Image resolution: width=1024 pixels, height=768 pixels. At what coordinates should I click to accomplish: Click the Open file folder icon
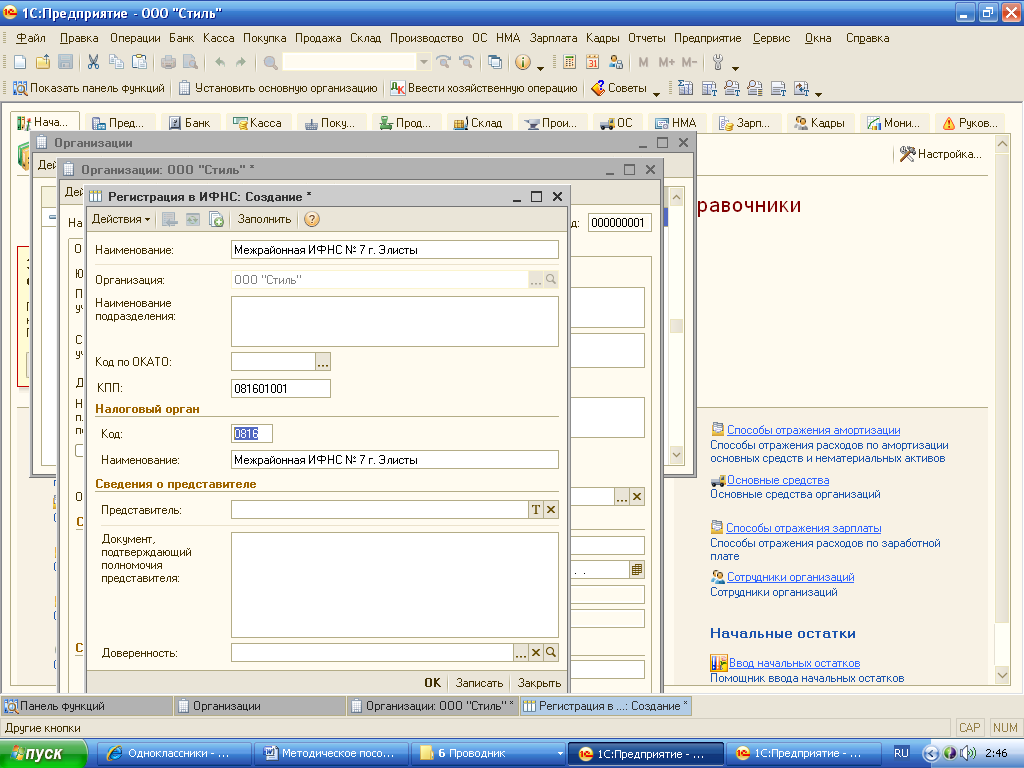point(42,62)
